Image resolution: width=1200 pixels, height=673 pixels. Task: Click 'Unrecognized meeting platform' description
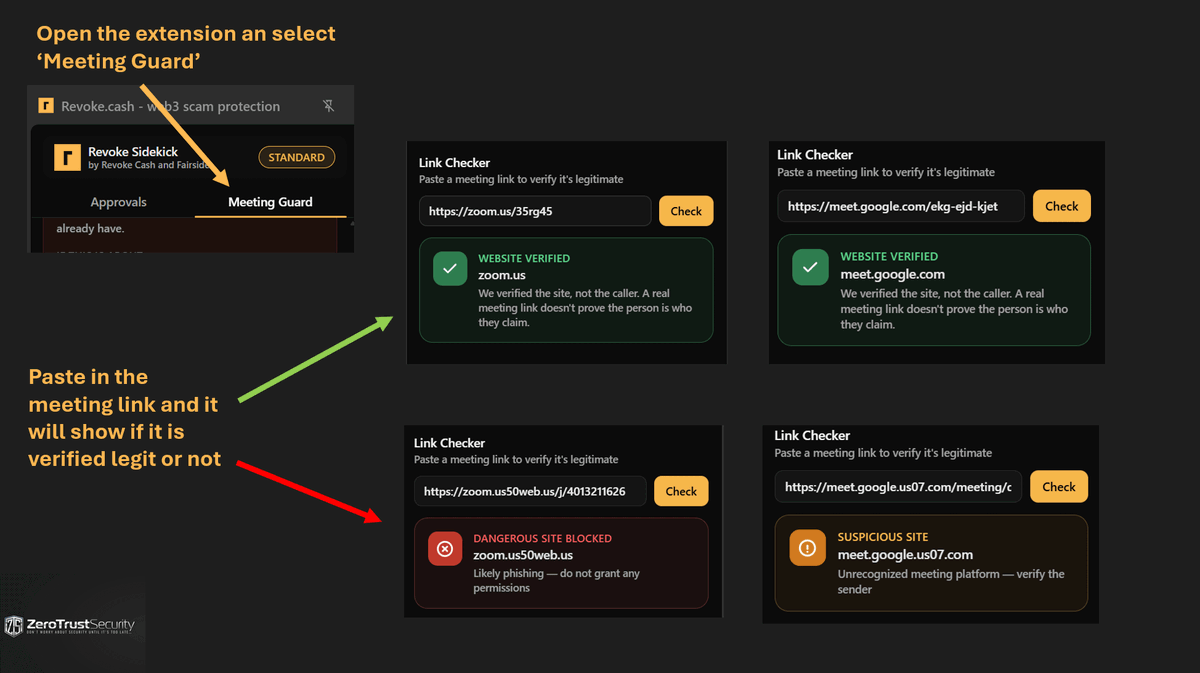click(951, 582)
